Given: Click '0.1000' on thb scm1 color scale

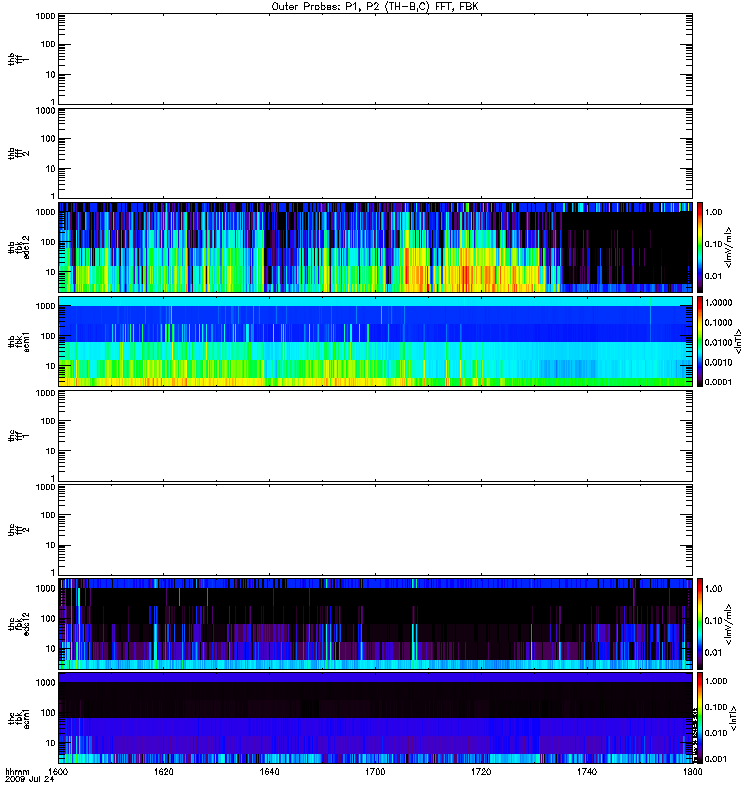Looking at the screenshot, I should (718, 322).
